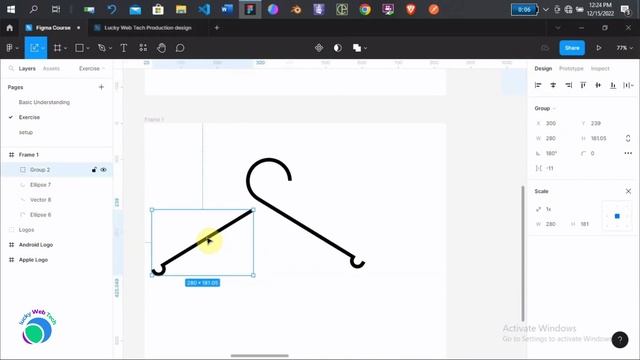Toggle lock on Group 2 layer
Viewport: 640px width, 360px height.
click(94, 170)
